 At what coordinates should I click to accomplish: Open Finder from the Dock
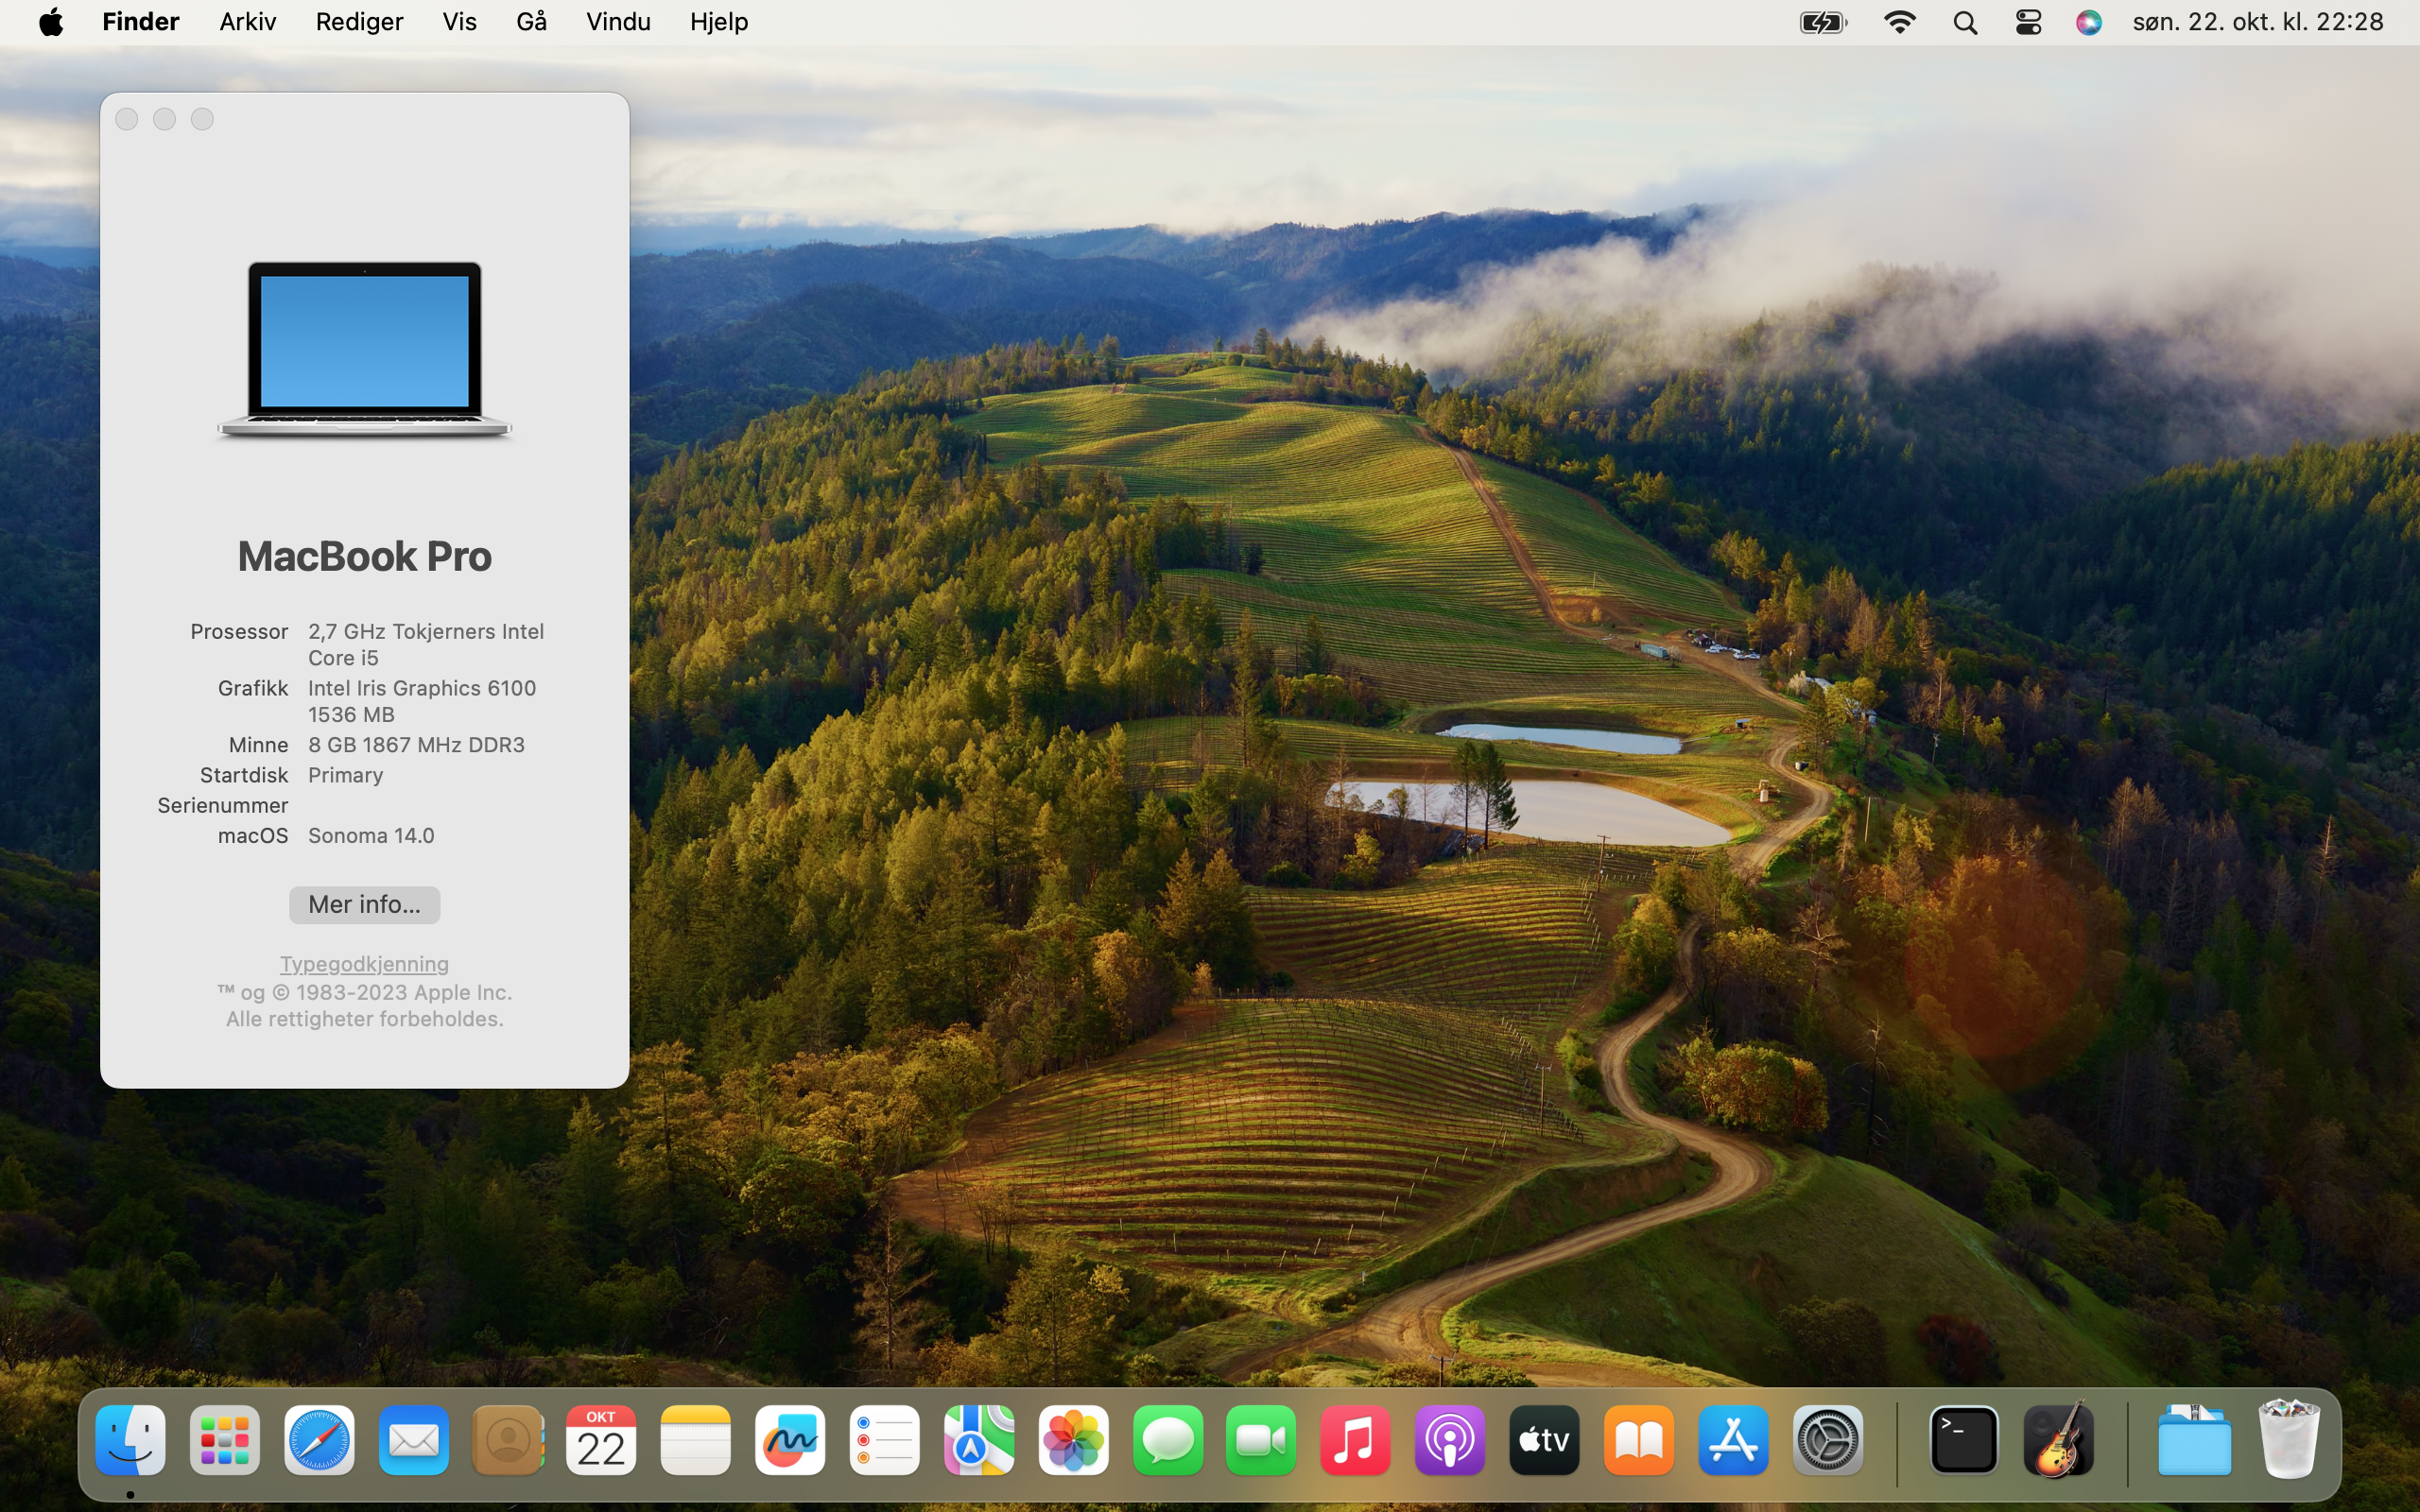130,1440
